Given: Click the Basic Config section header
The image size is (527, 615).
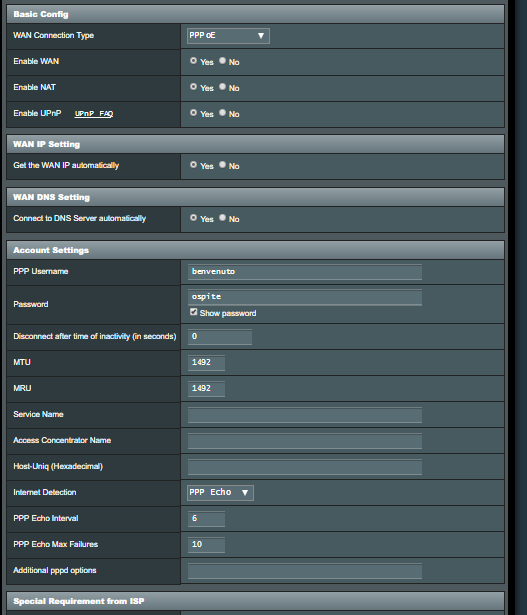Looking at the screenshot, I should [x=255, y=14].
